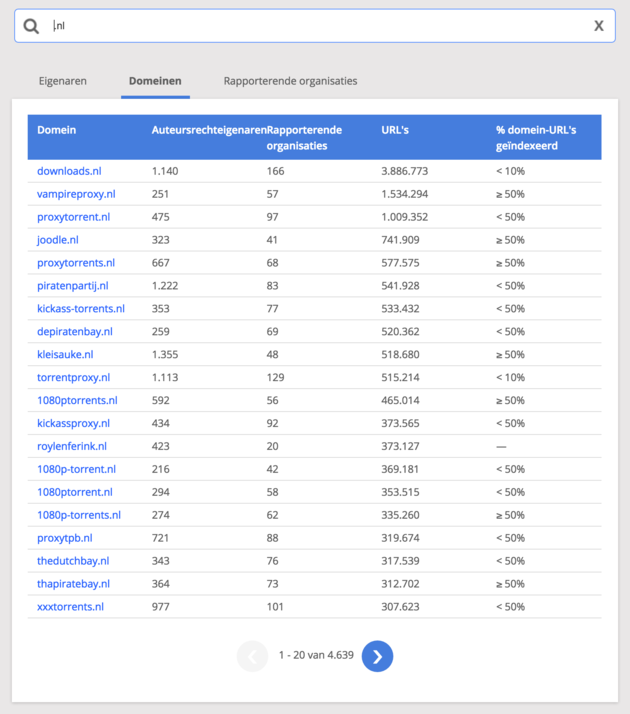Open the vampireproxy.nl link
Viewport: 630px width, 714px height.
pos(76,194)
